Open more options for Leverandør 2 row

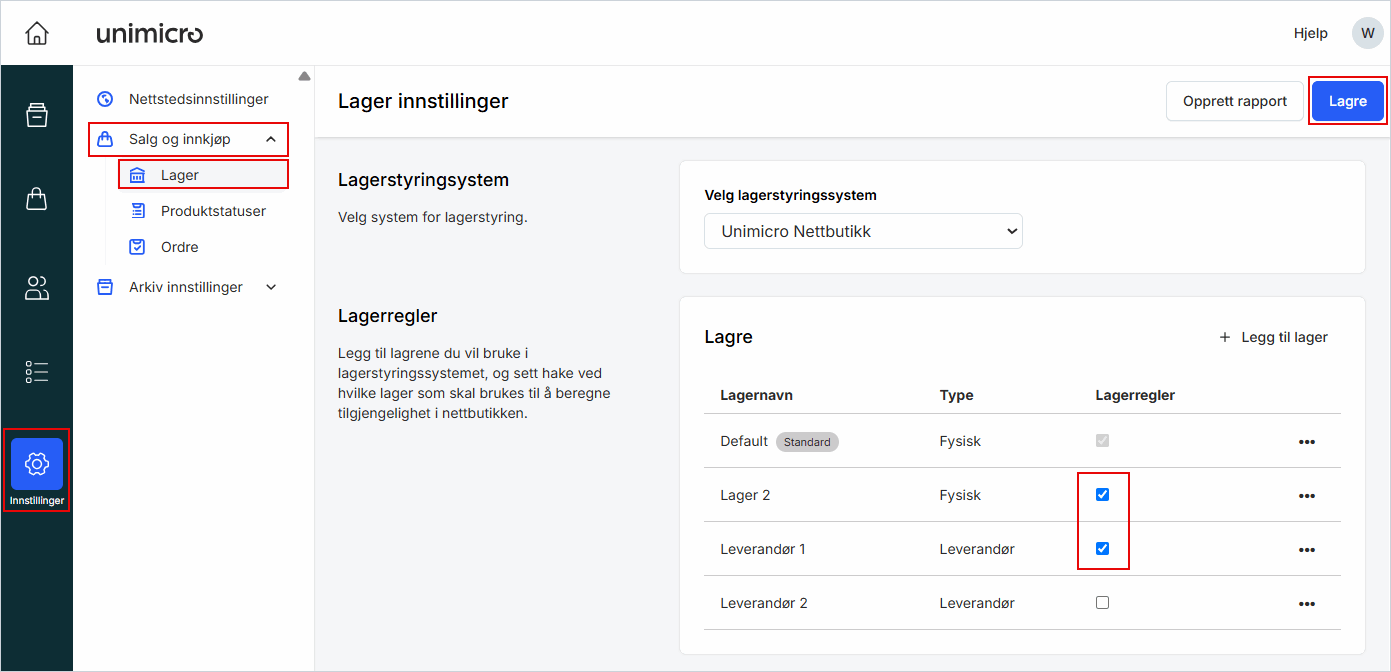pyautogui.click(x=1306, y=604)
